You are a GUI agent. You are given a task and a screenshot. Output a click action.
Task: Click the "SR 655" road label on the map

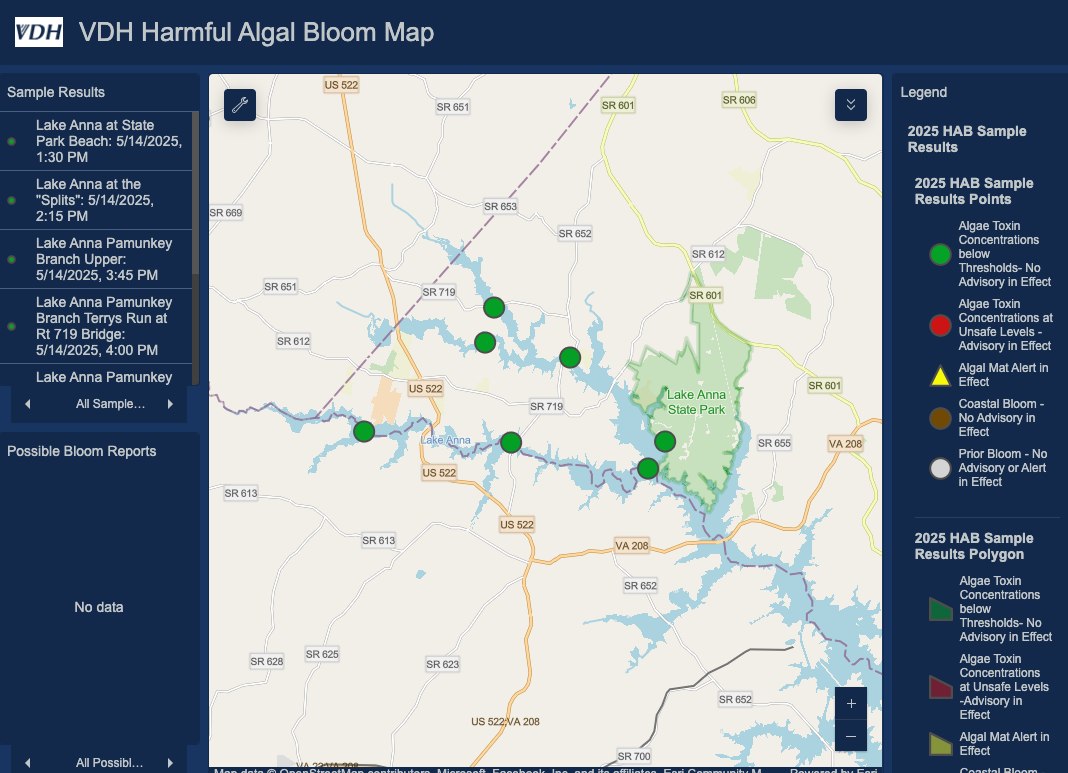point(774,443)
